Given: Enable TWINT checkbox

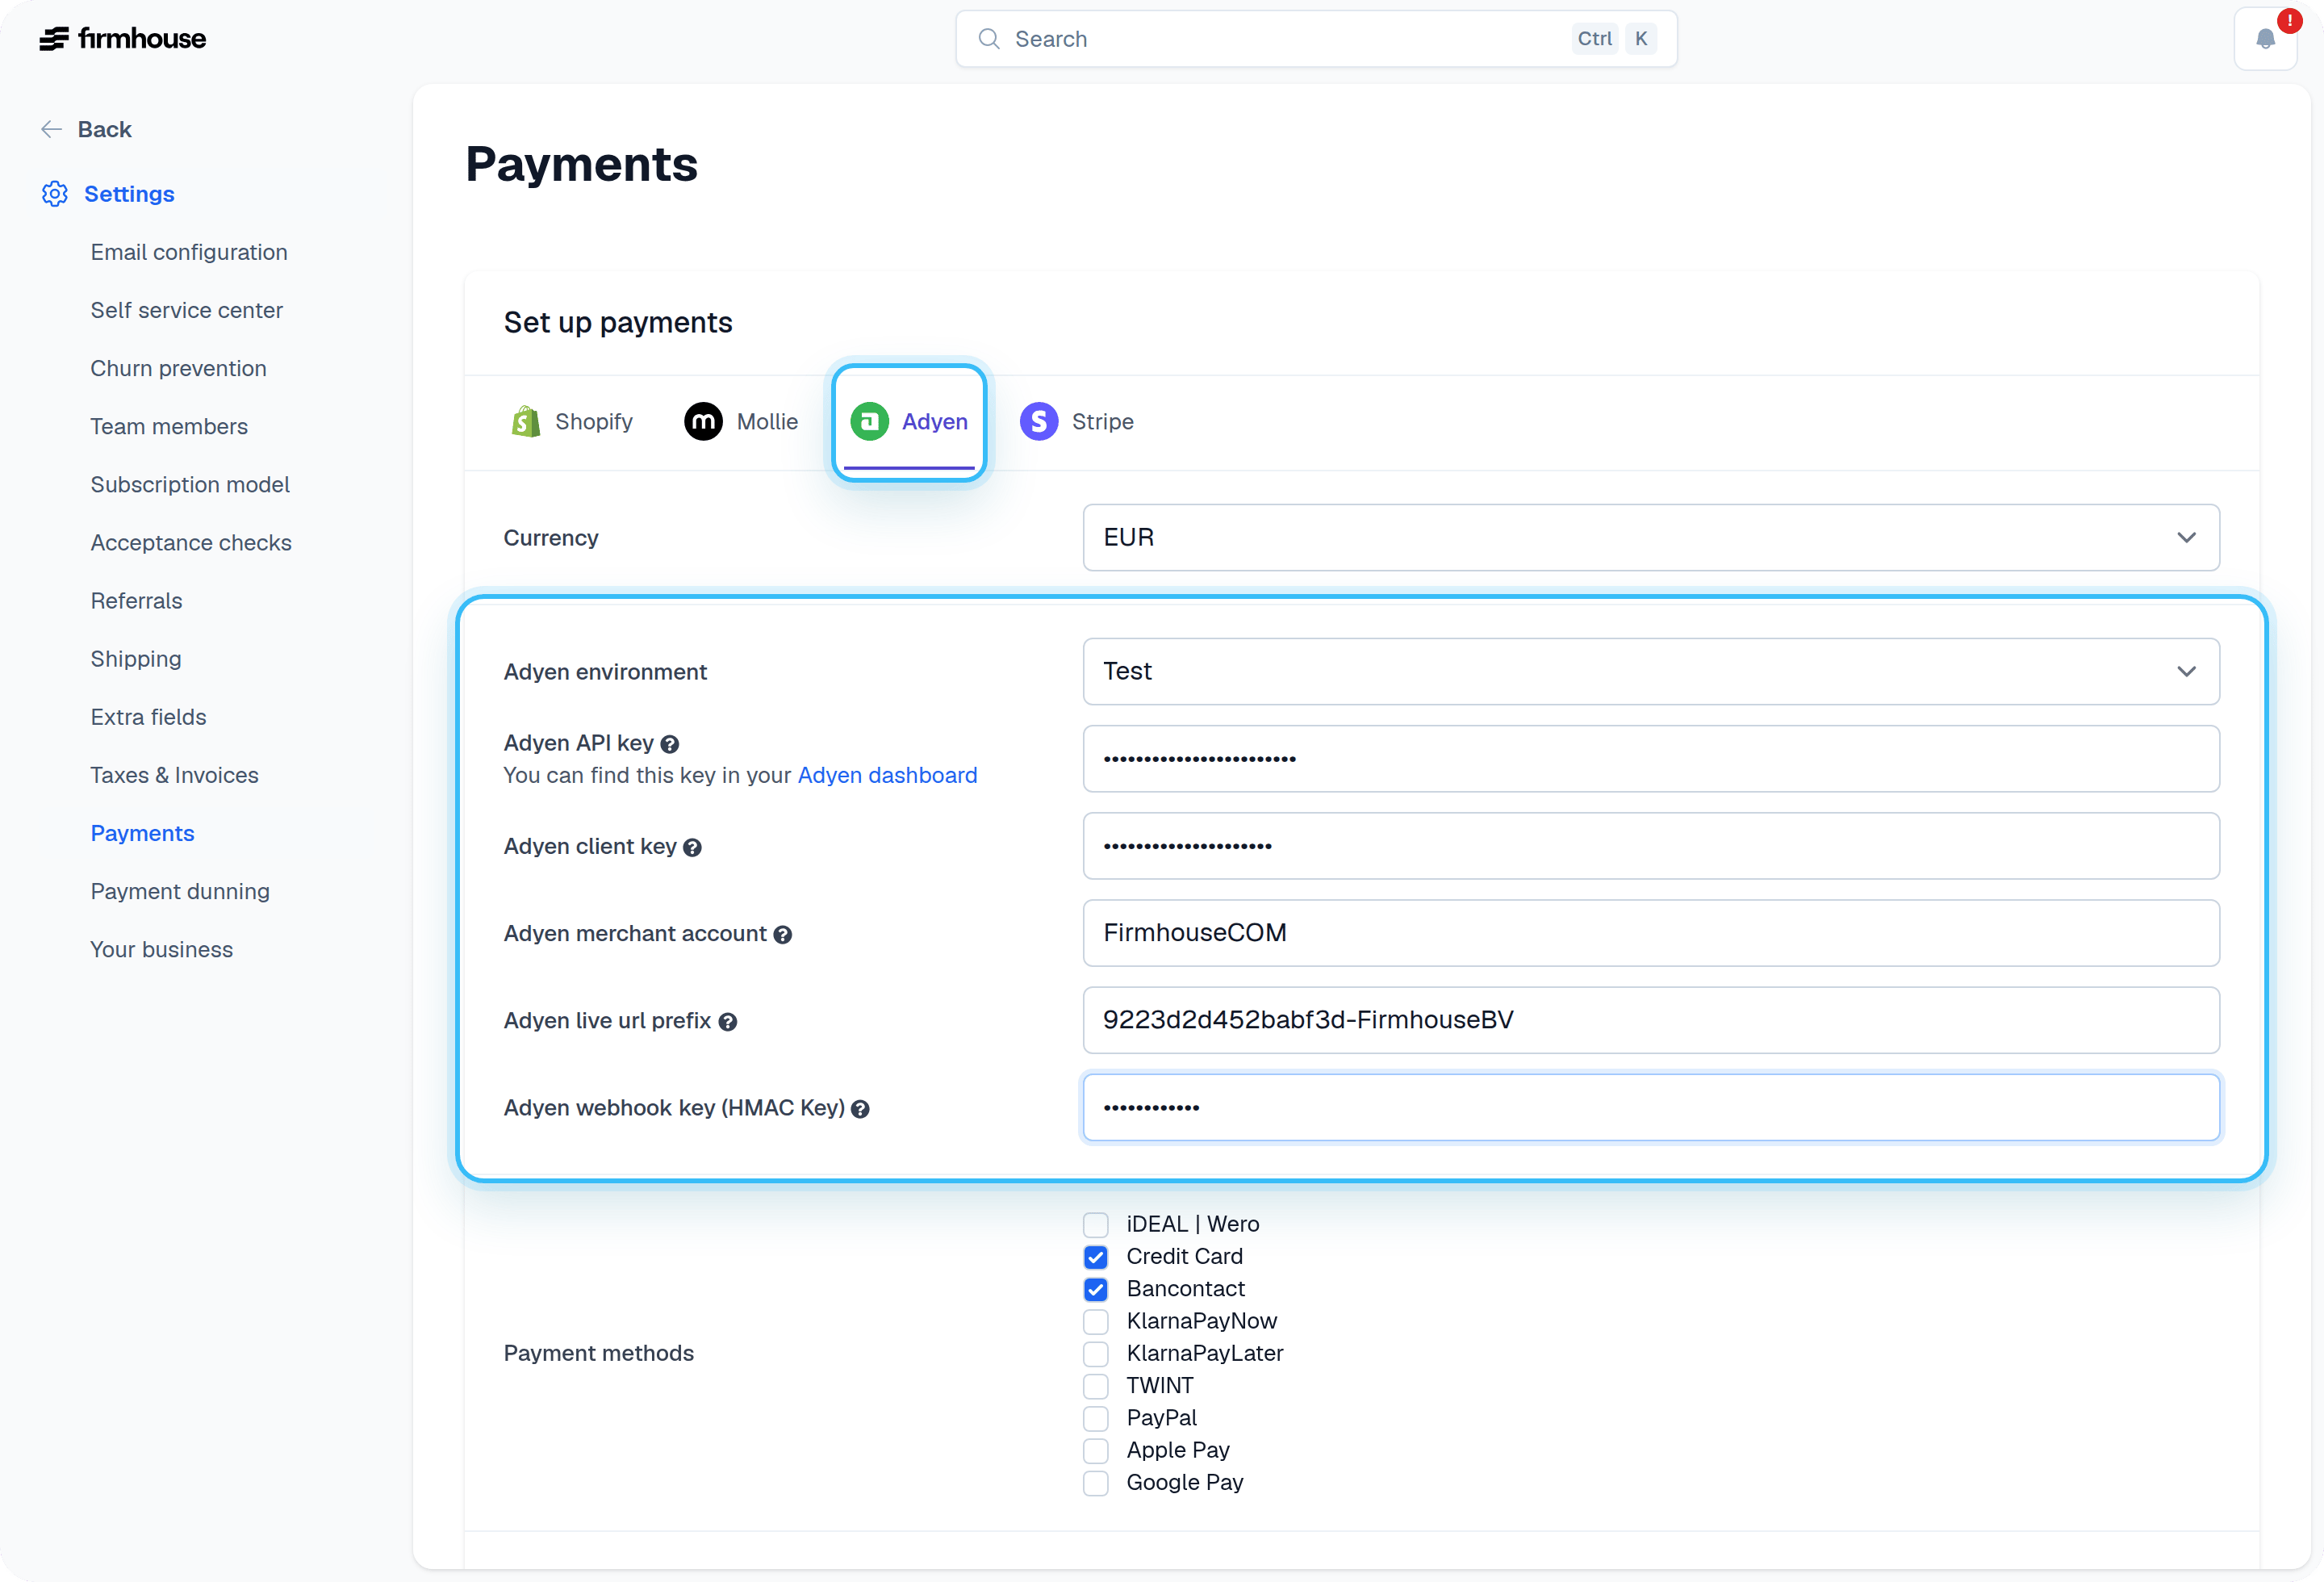Looking at the screenshot, I should coord(1096,1386).
